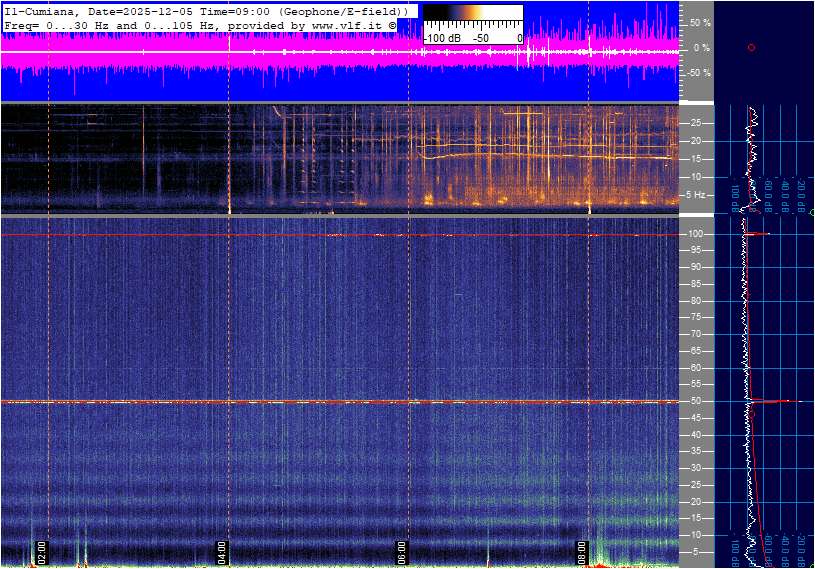Jump to the 06:00 time marker
The image size is (815, 569).
click(x=401, y=550)
